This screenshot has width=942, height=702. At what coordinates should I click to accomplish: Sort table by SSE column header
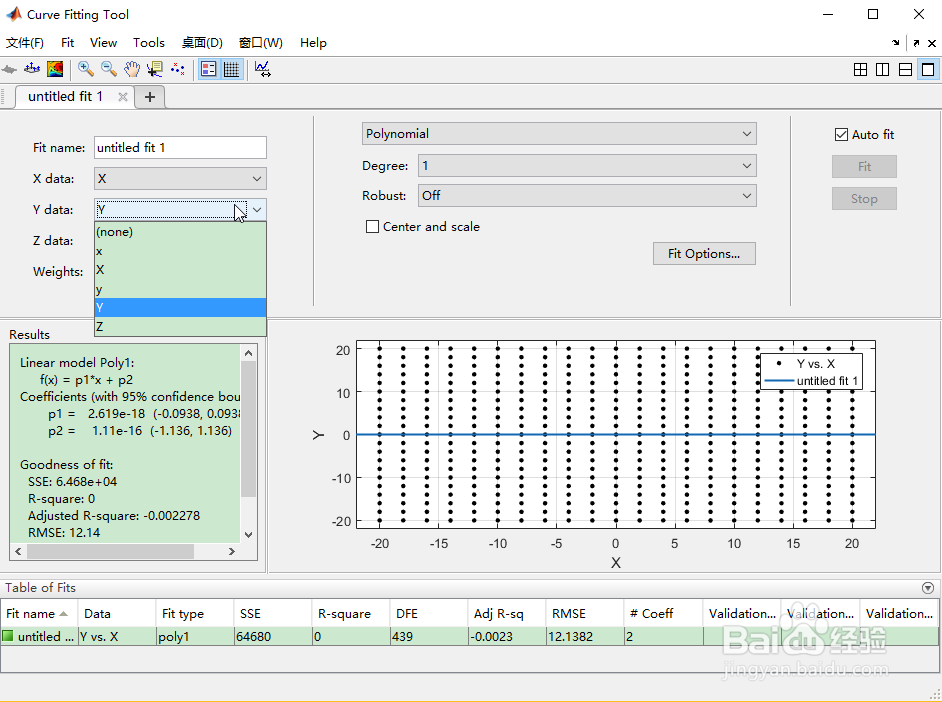click(273, 613)
